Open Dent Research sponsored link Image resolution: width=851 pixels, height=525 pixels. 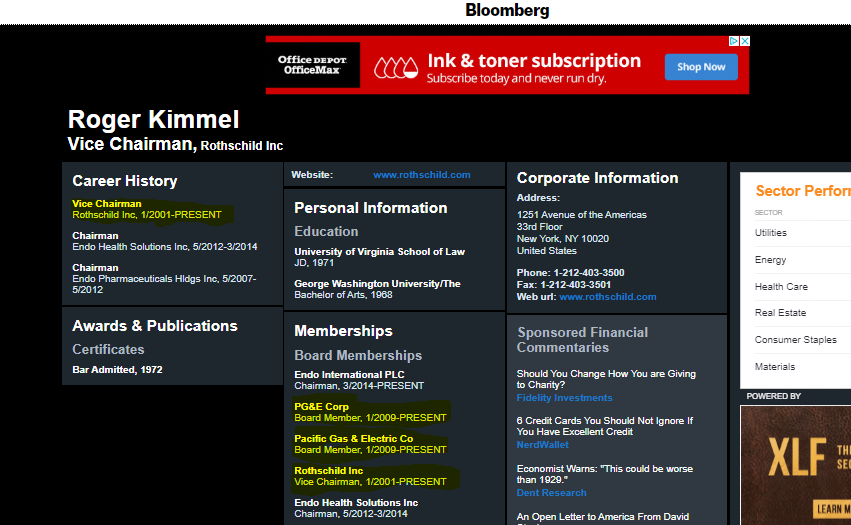pyautogui.click(x=551, y=492)
